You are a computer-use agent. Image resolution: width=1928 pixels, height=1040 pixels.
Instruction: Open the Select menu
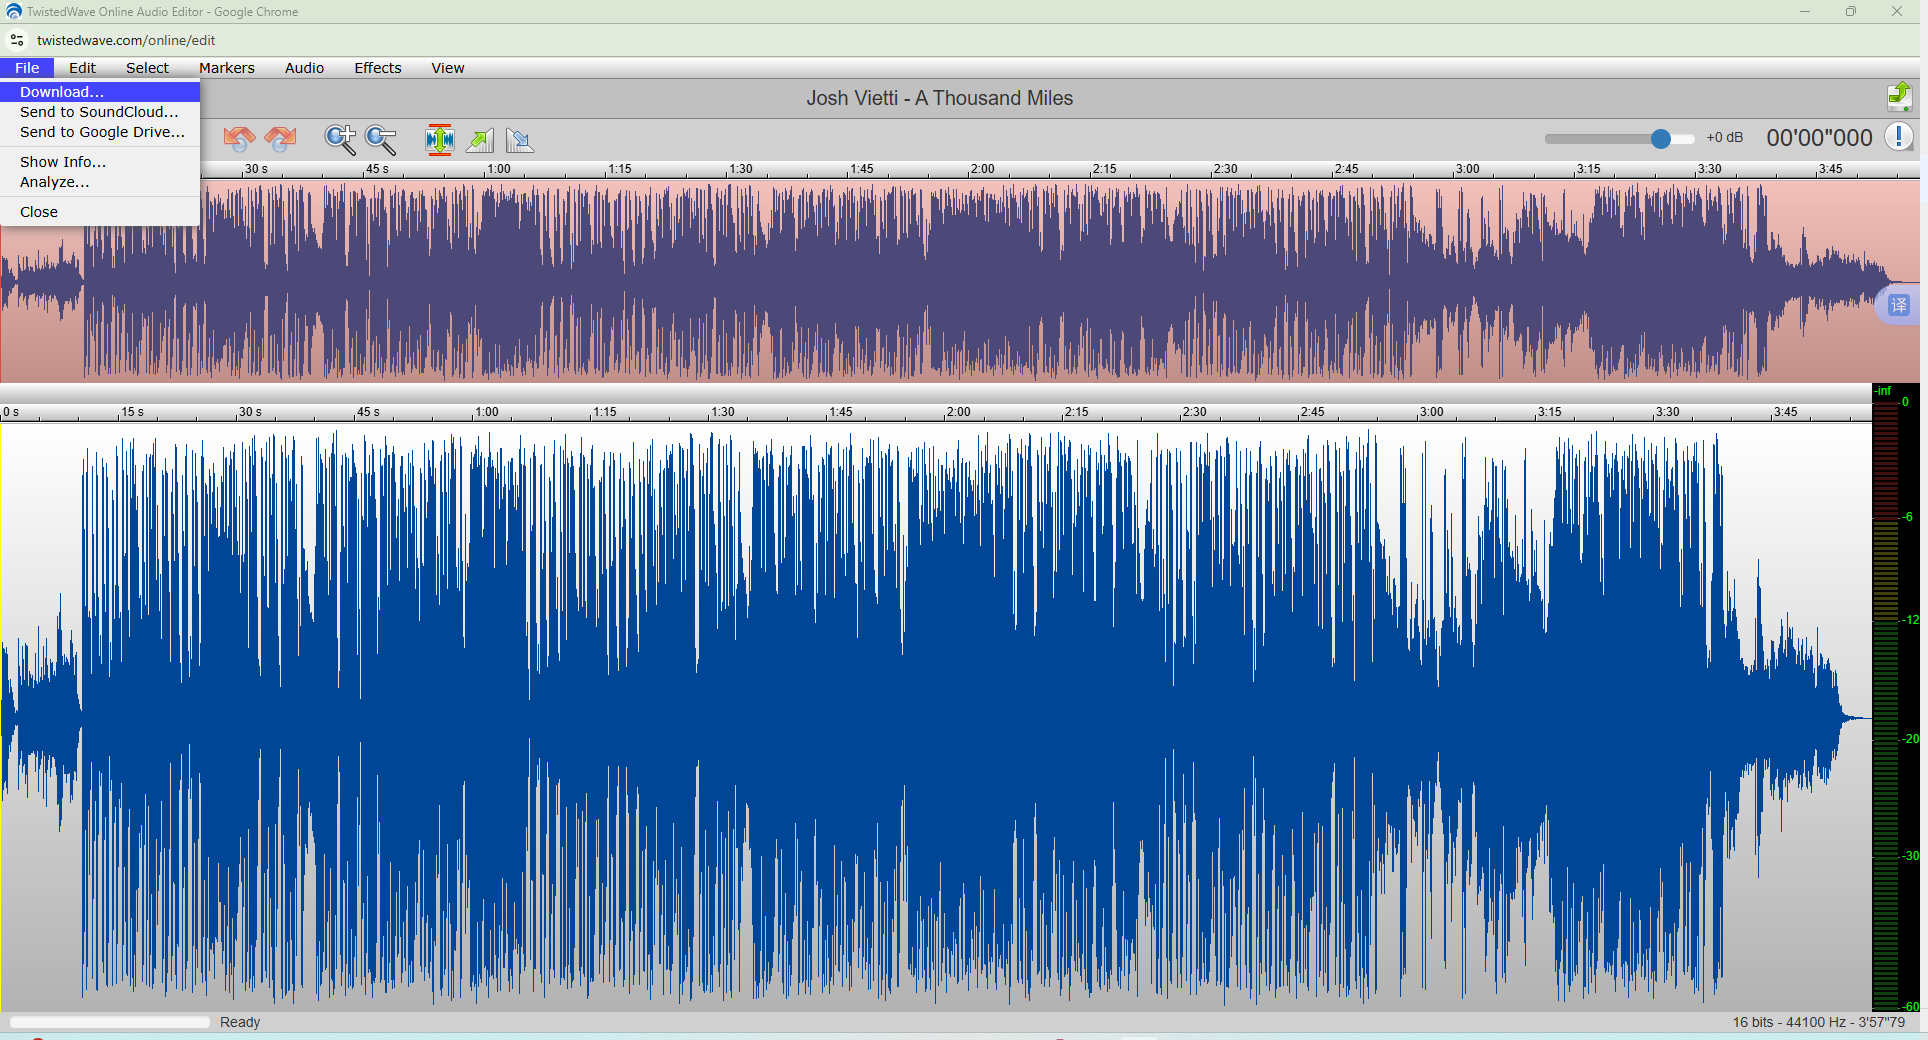pyautogui.click(x=147, y=68)
